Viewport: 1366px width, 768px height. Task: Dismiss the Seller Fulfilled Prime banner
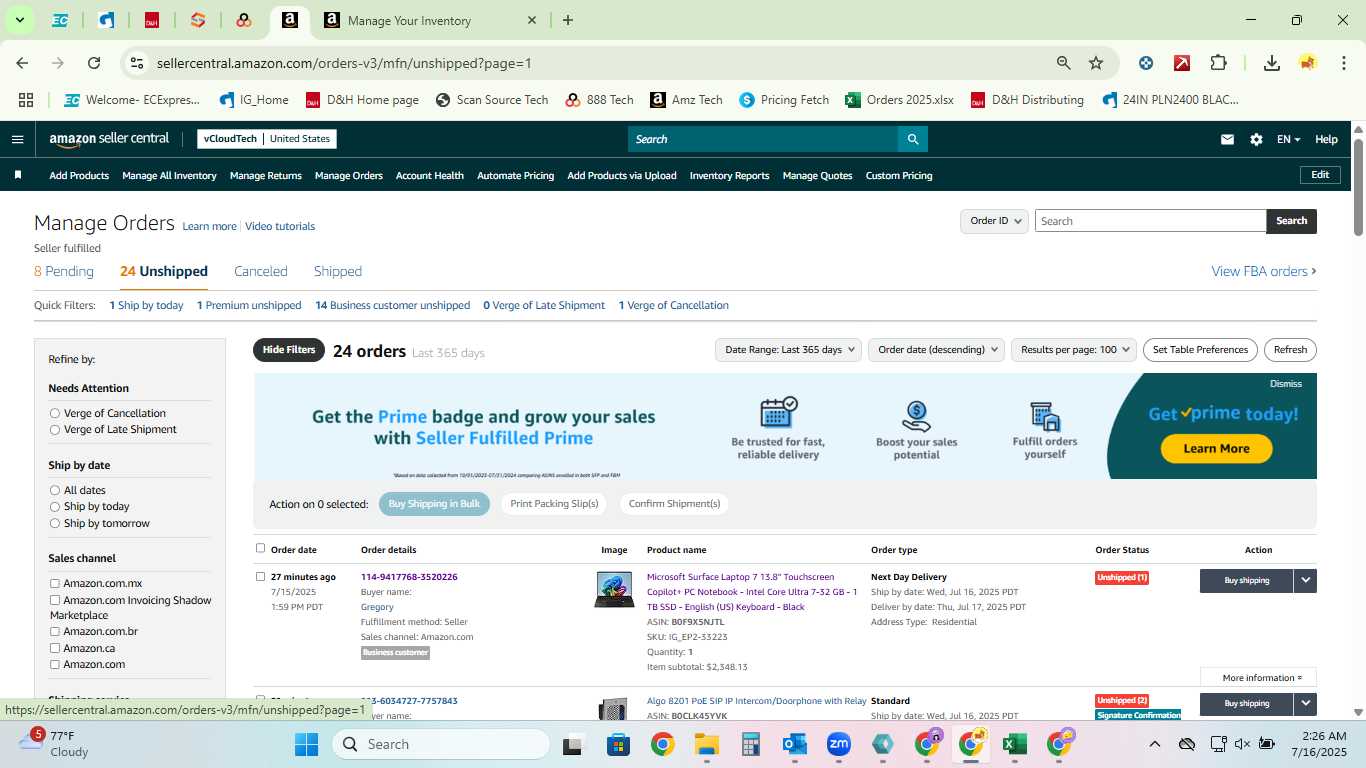(1286, 384)
